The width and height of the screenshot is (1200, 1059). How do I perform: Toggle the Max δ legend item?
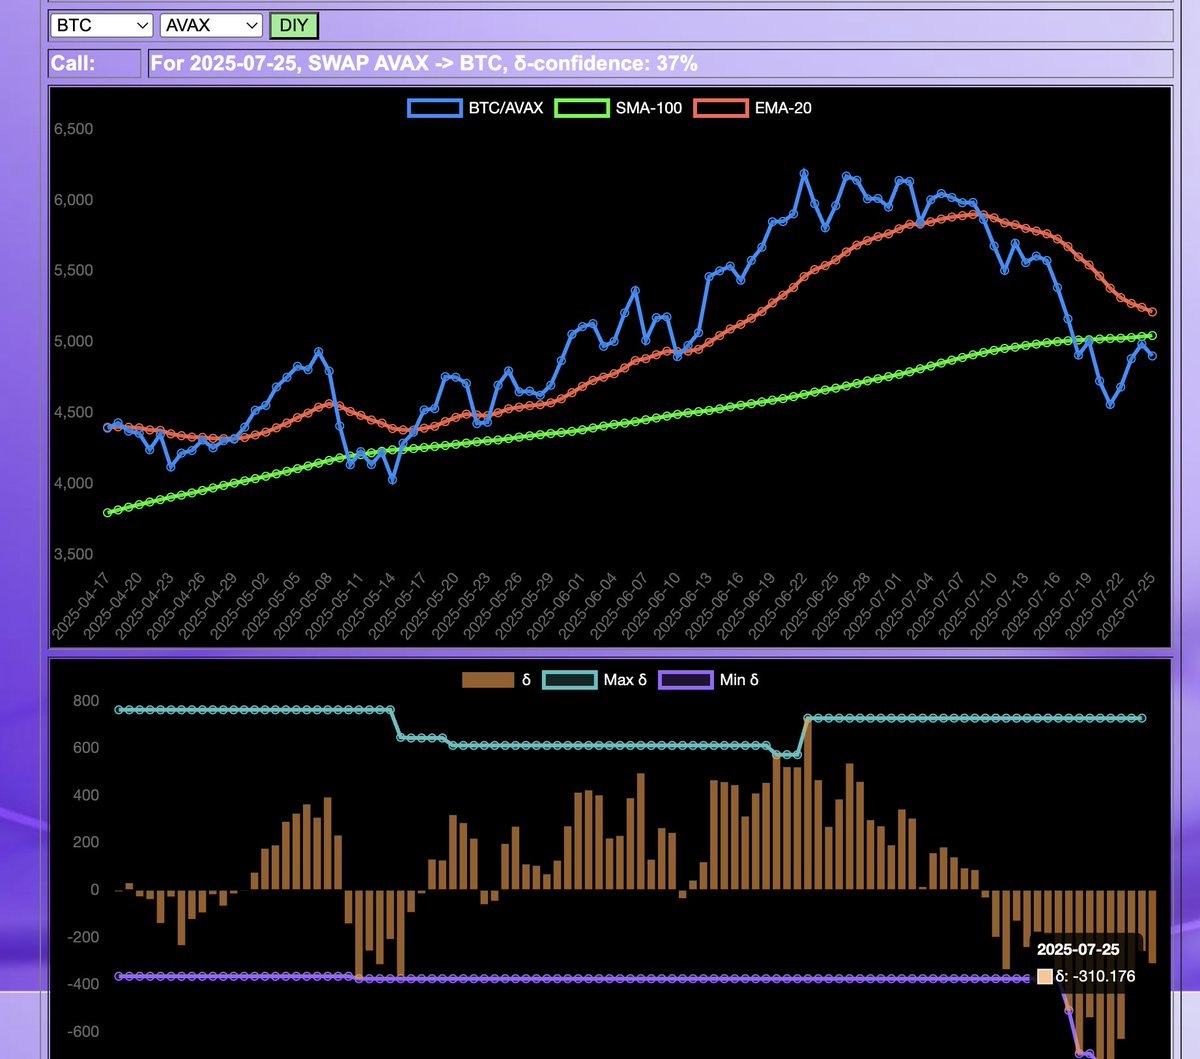[595, 680]
